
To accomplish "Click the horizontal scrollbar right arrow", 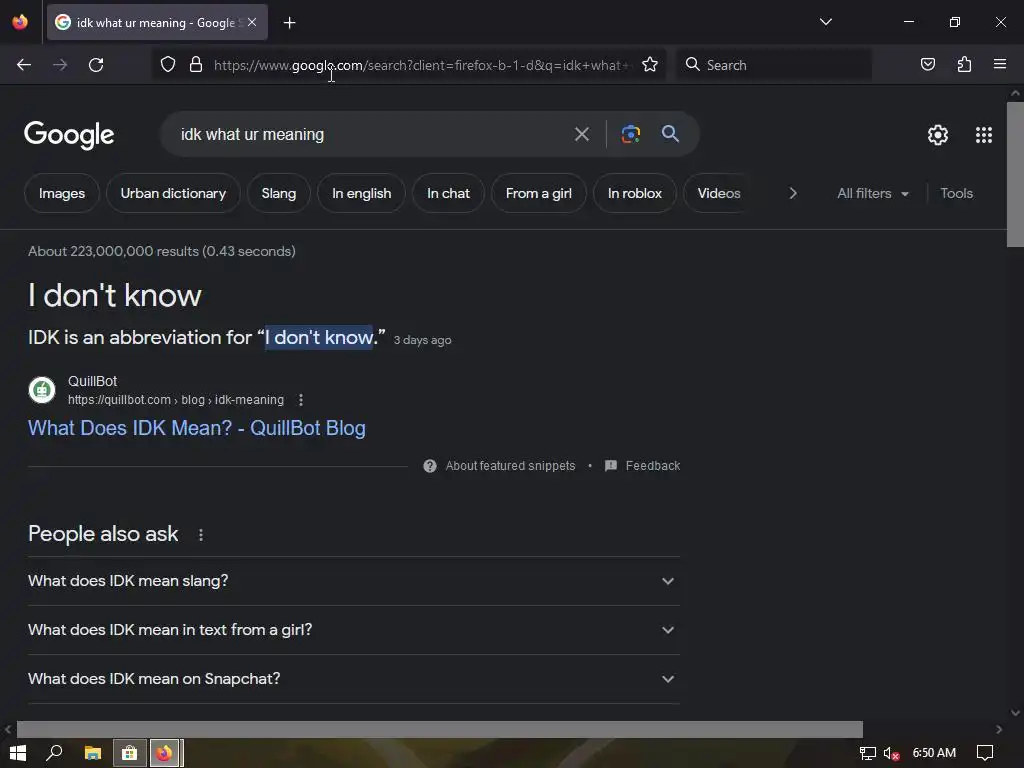I will (x=999, y=729).
